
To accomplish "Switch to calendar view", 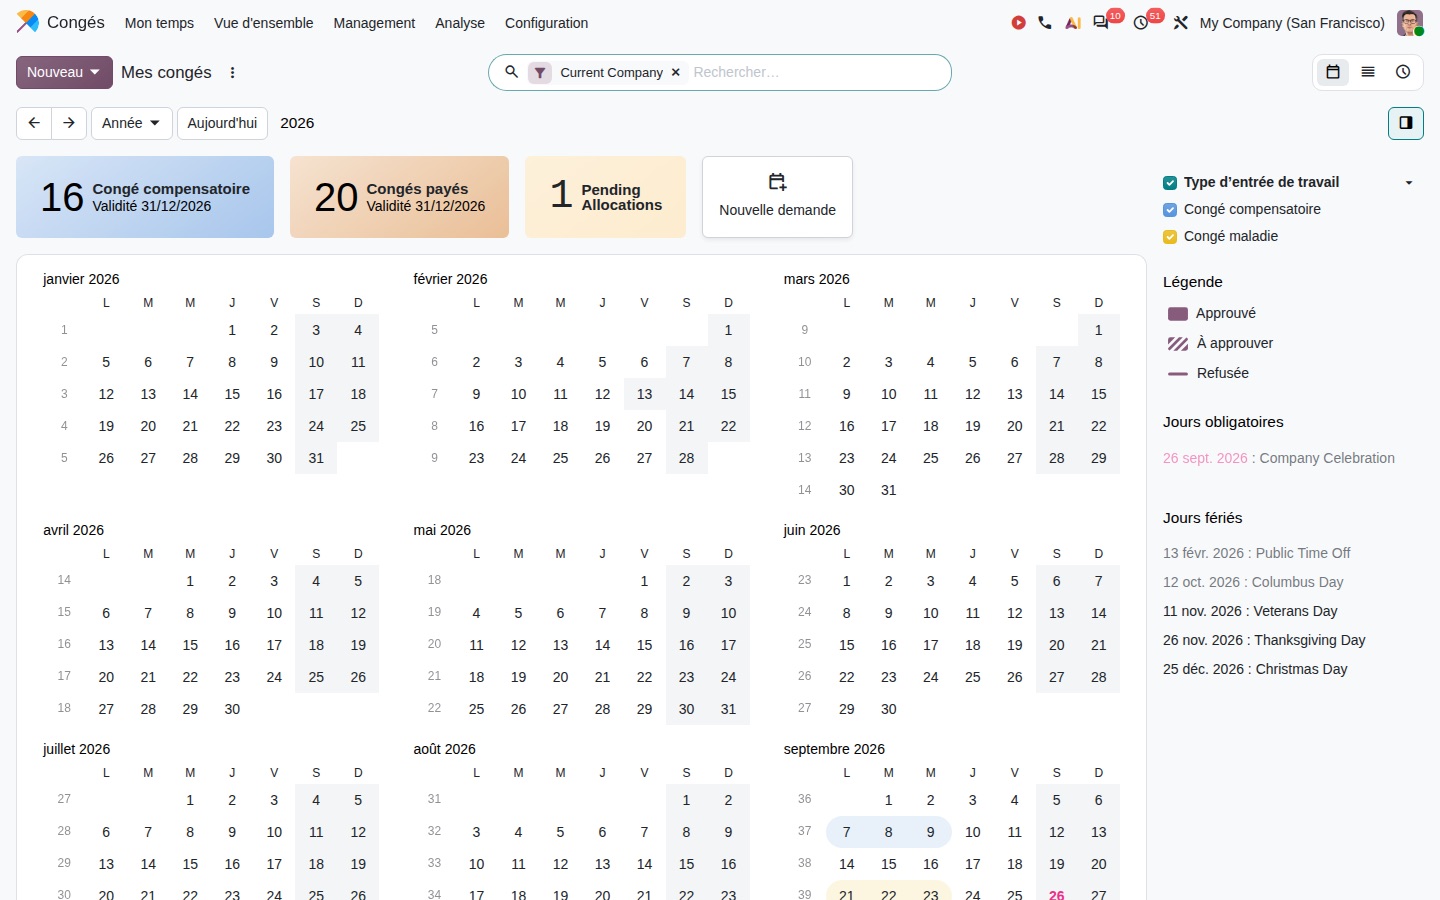I will tap(1333, 72).
